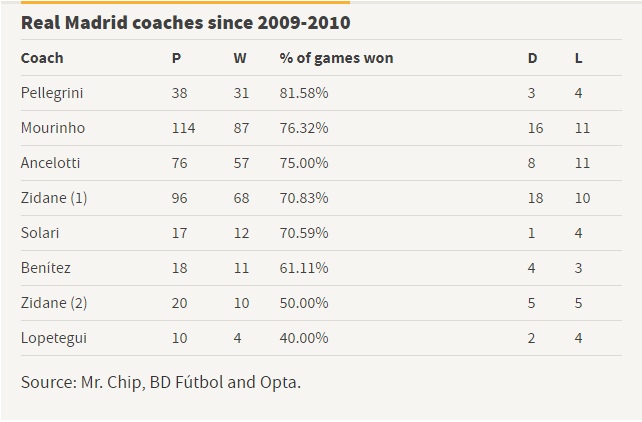Screen dimensions: 642x422
Task: Select Benítez in the coach column
Action: coord(46,268)
